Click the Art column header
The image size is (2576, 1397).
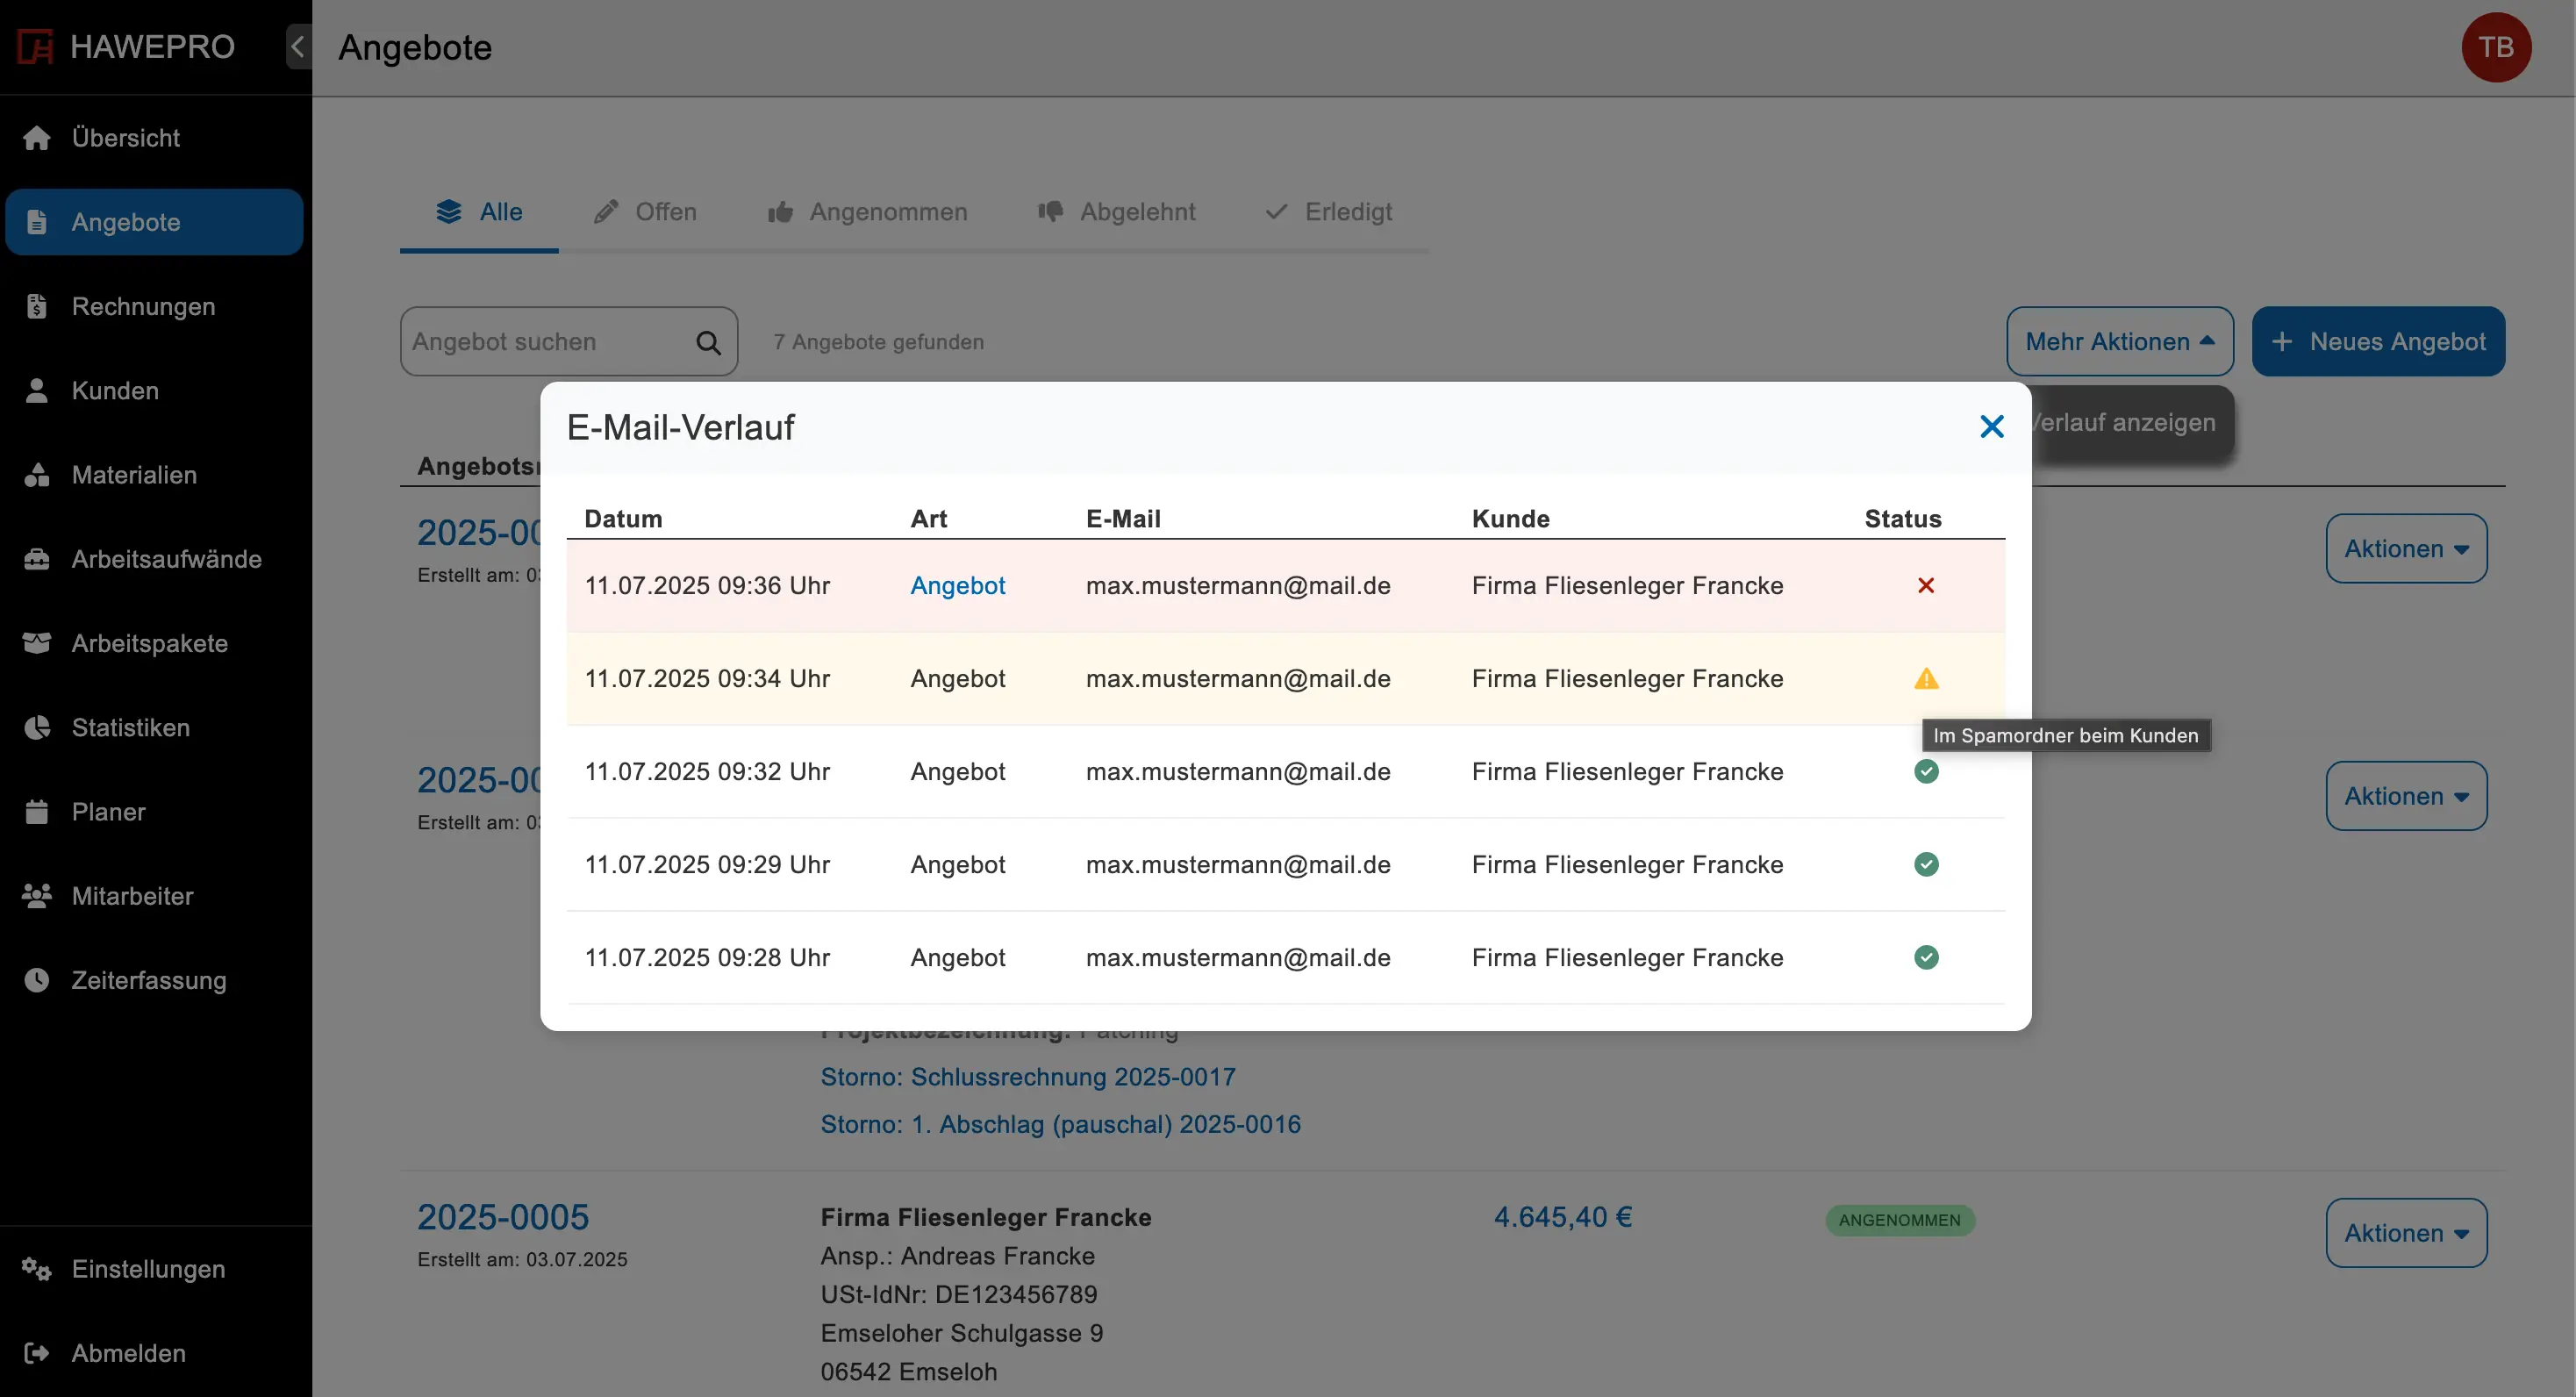pyautogui.click(x=928, y=518)
